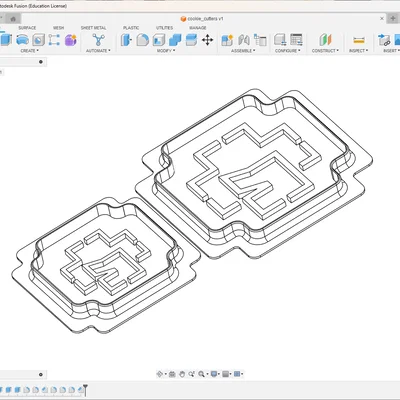Screen dimensions: 400x400
Task: Click the Look At navigation icon
Action: pos(172,374)
